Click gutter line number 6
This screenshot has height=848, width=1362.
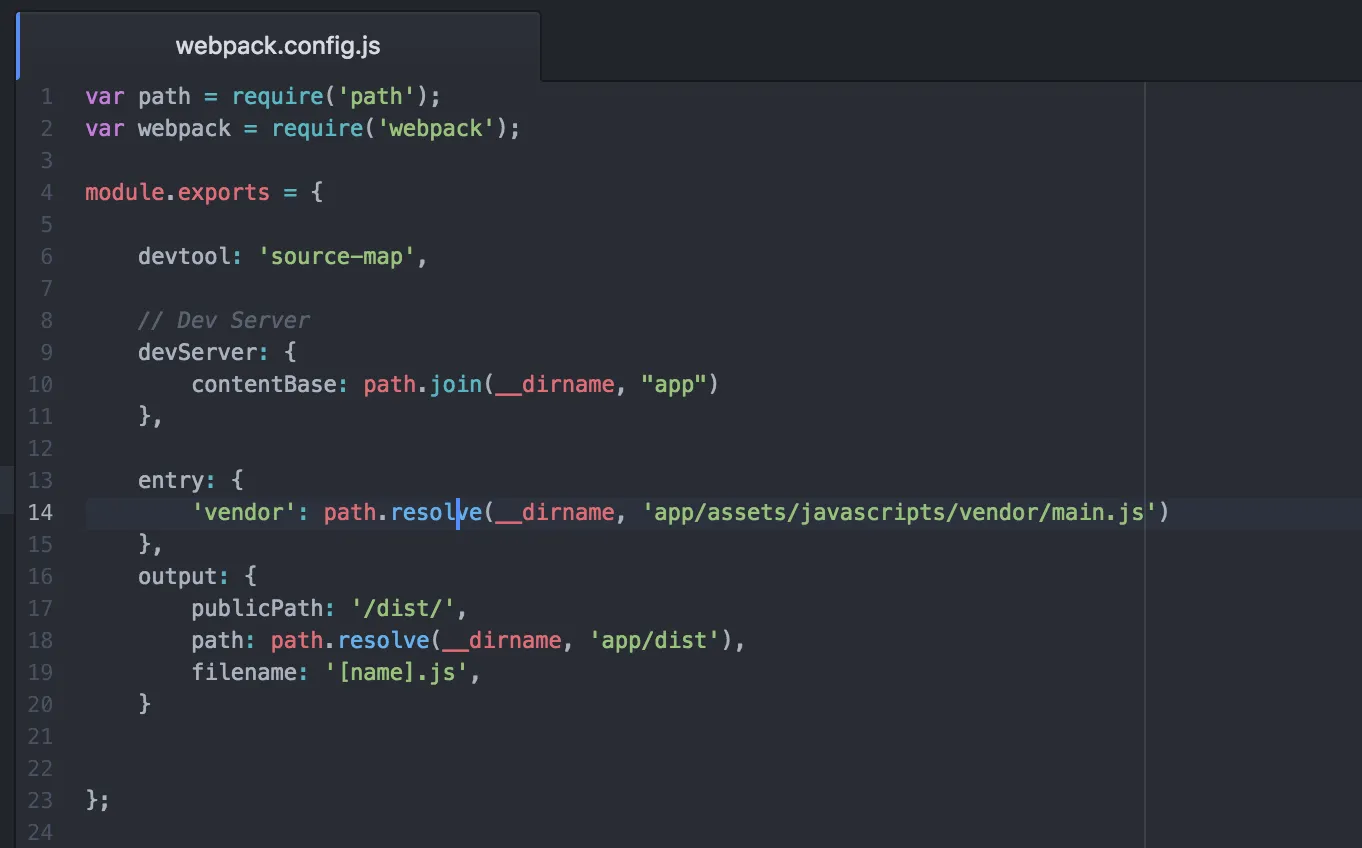pyautogui.click(x=47, y=256)
